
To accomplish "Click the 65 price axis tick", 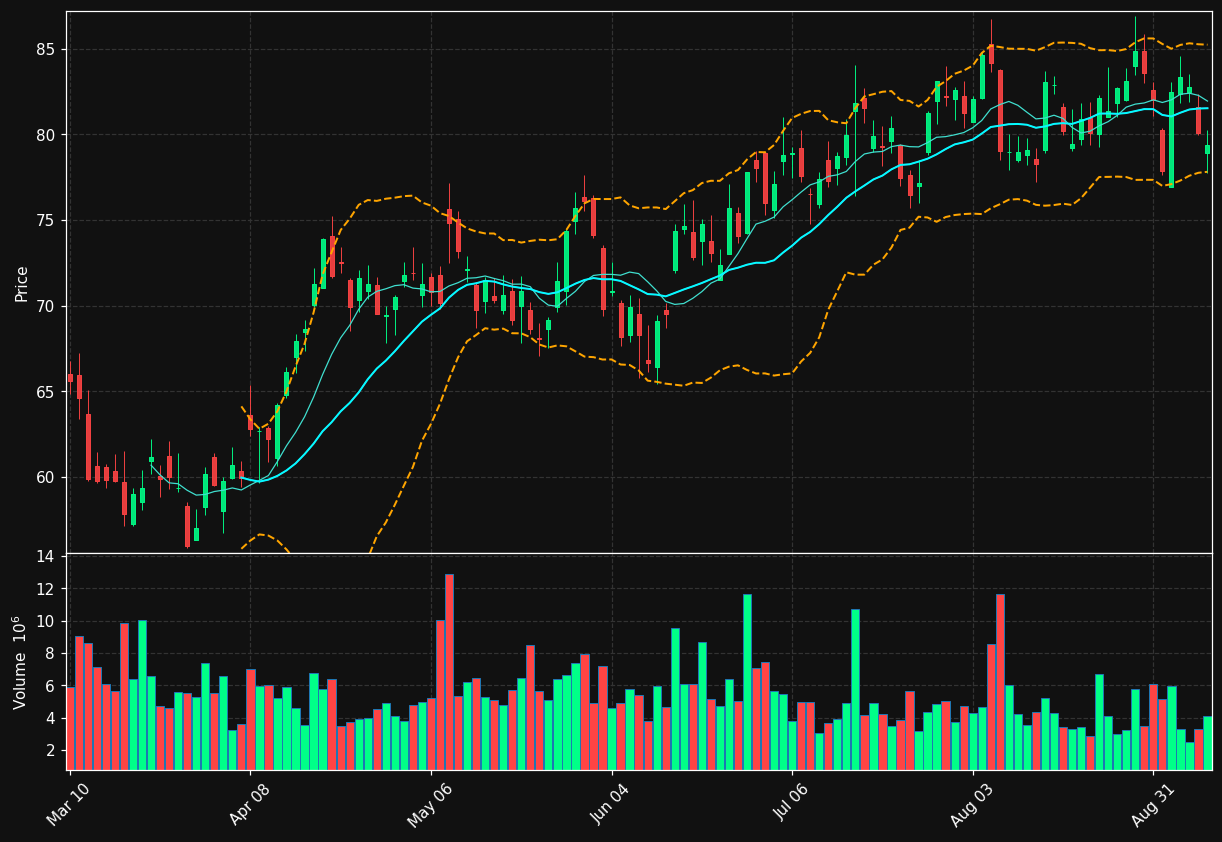I will (x=47, y=392).
